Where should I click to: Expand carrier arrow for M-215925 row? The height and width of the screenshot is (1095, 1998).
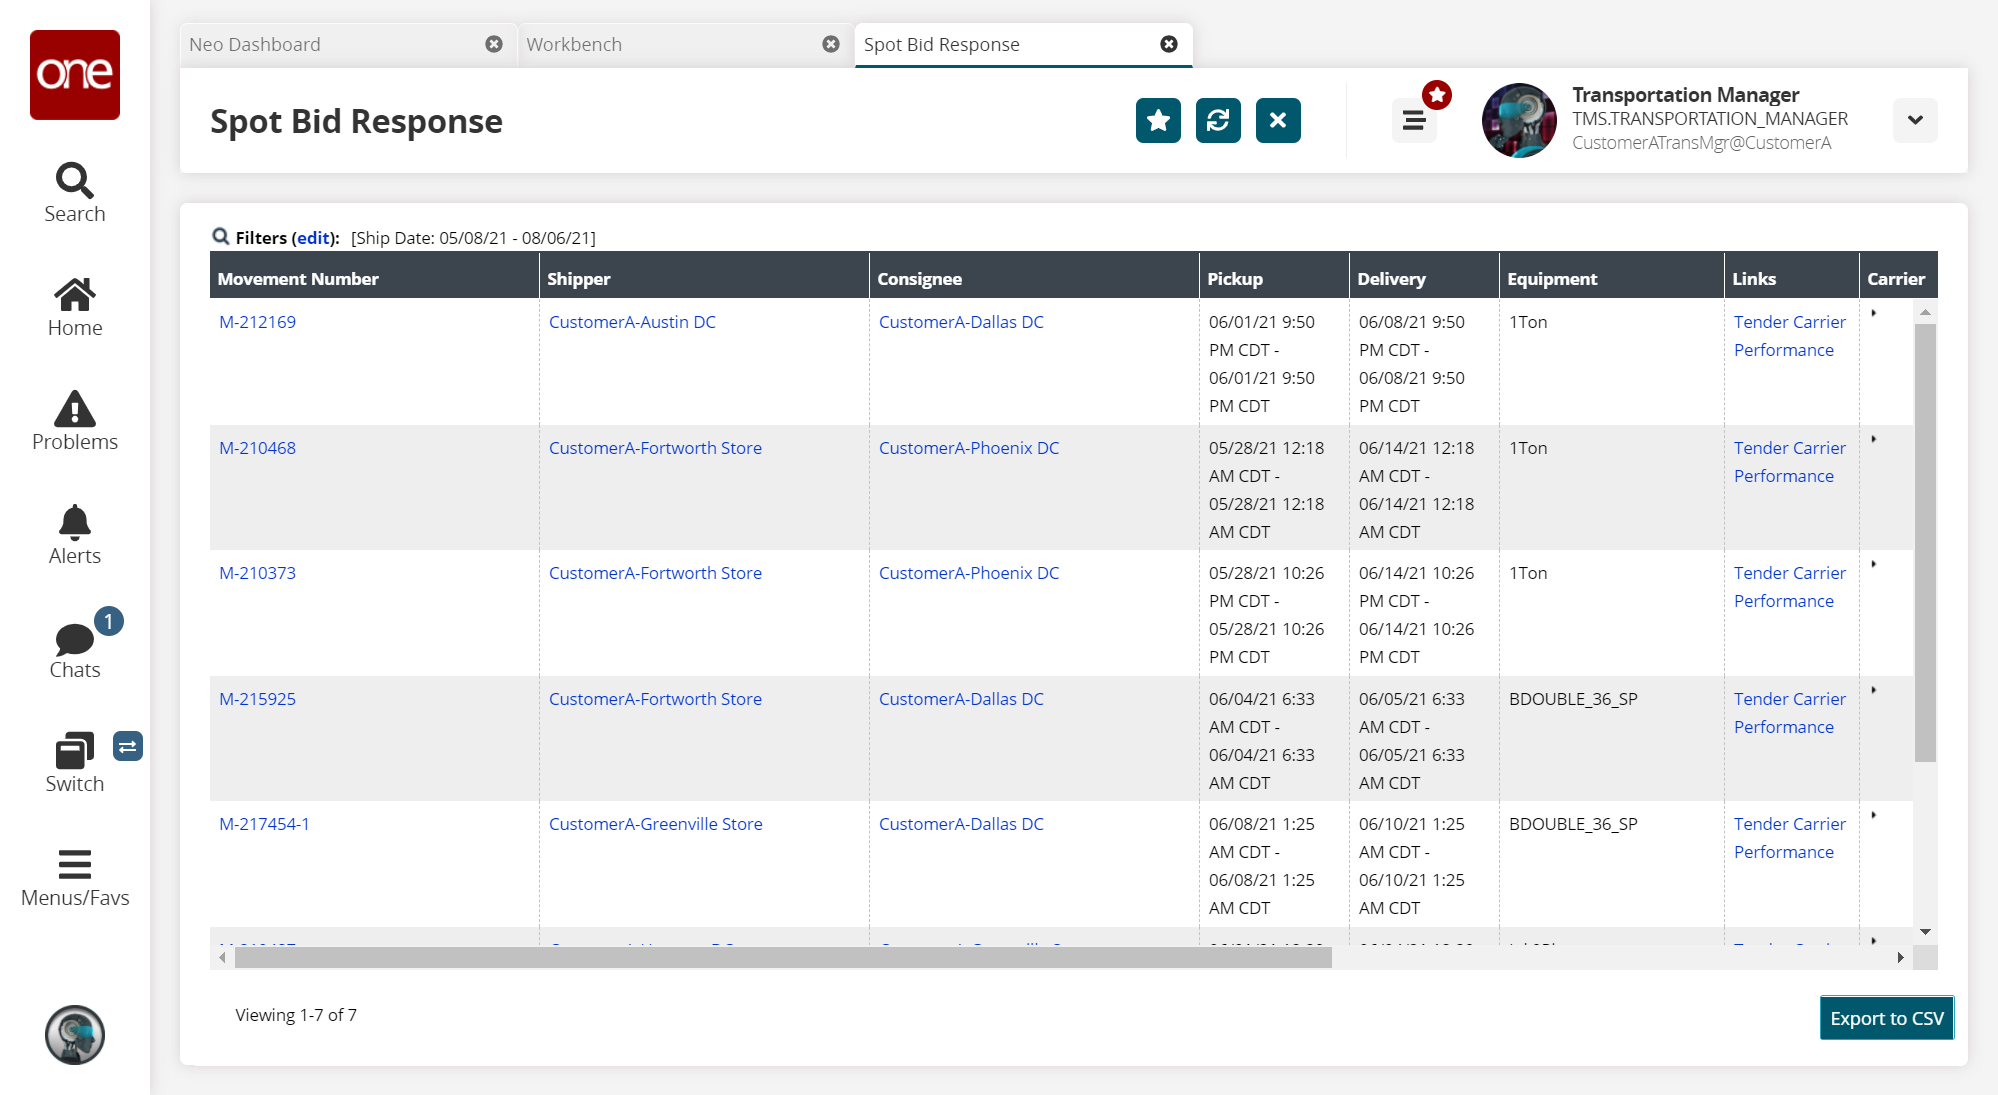(1874, 691)
